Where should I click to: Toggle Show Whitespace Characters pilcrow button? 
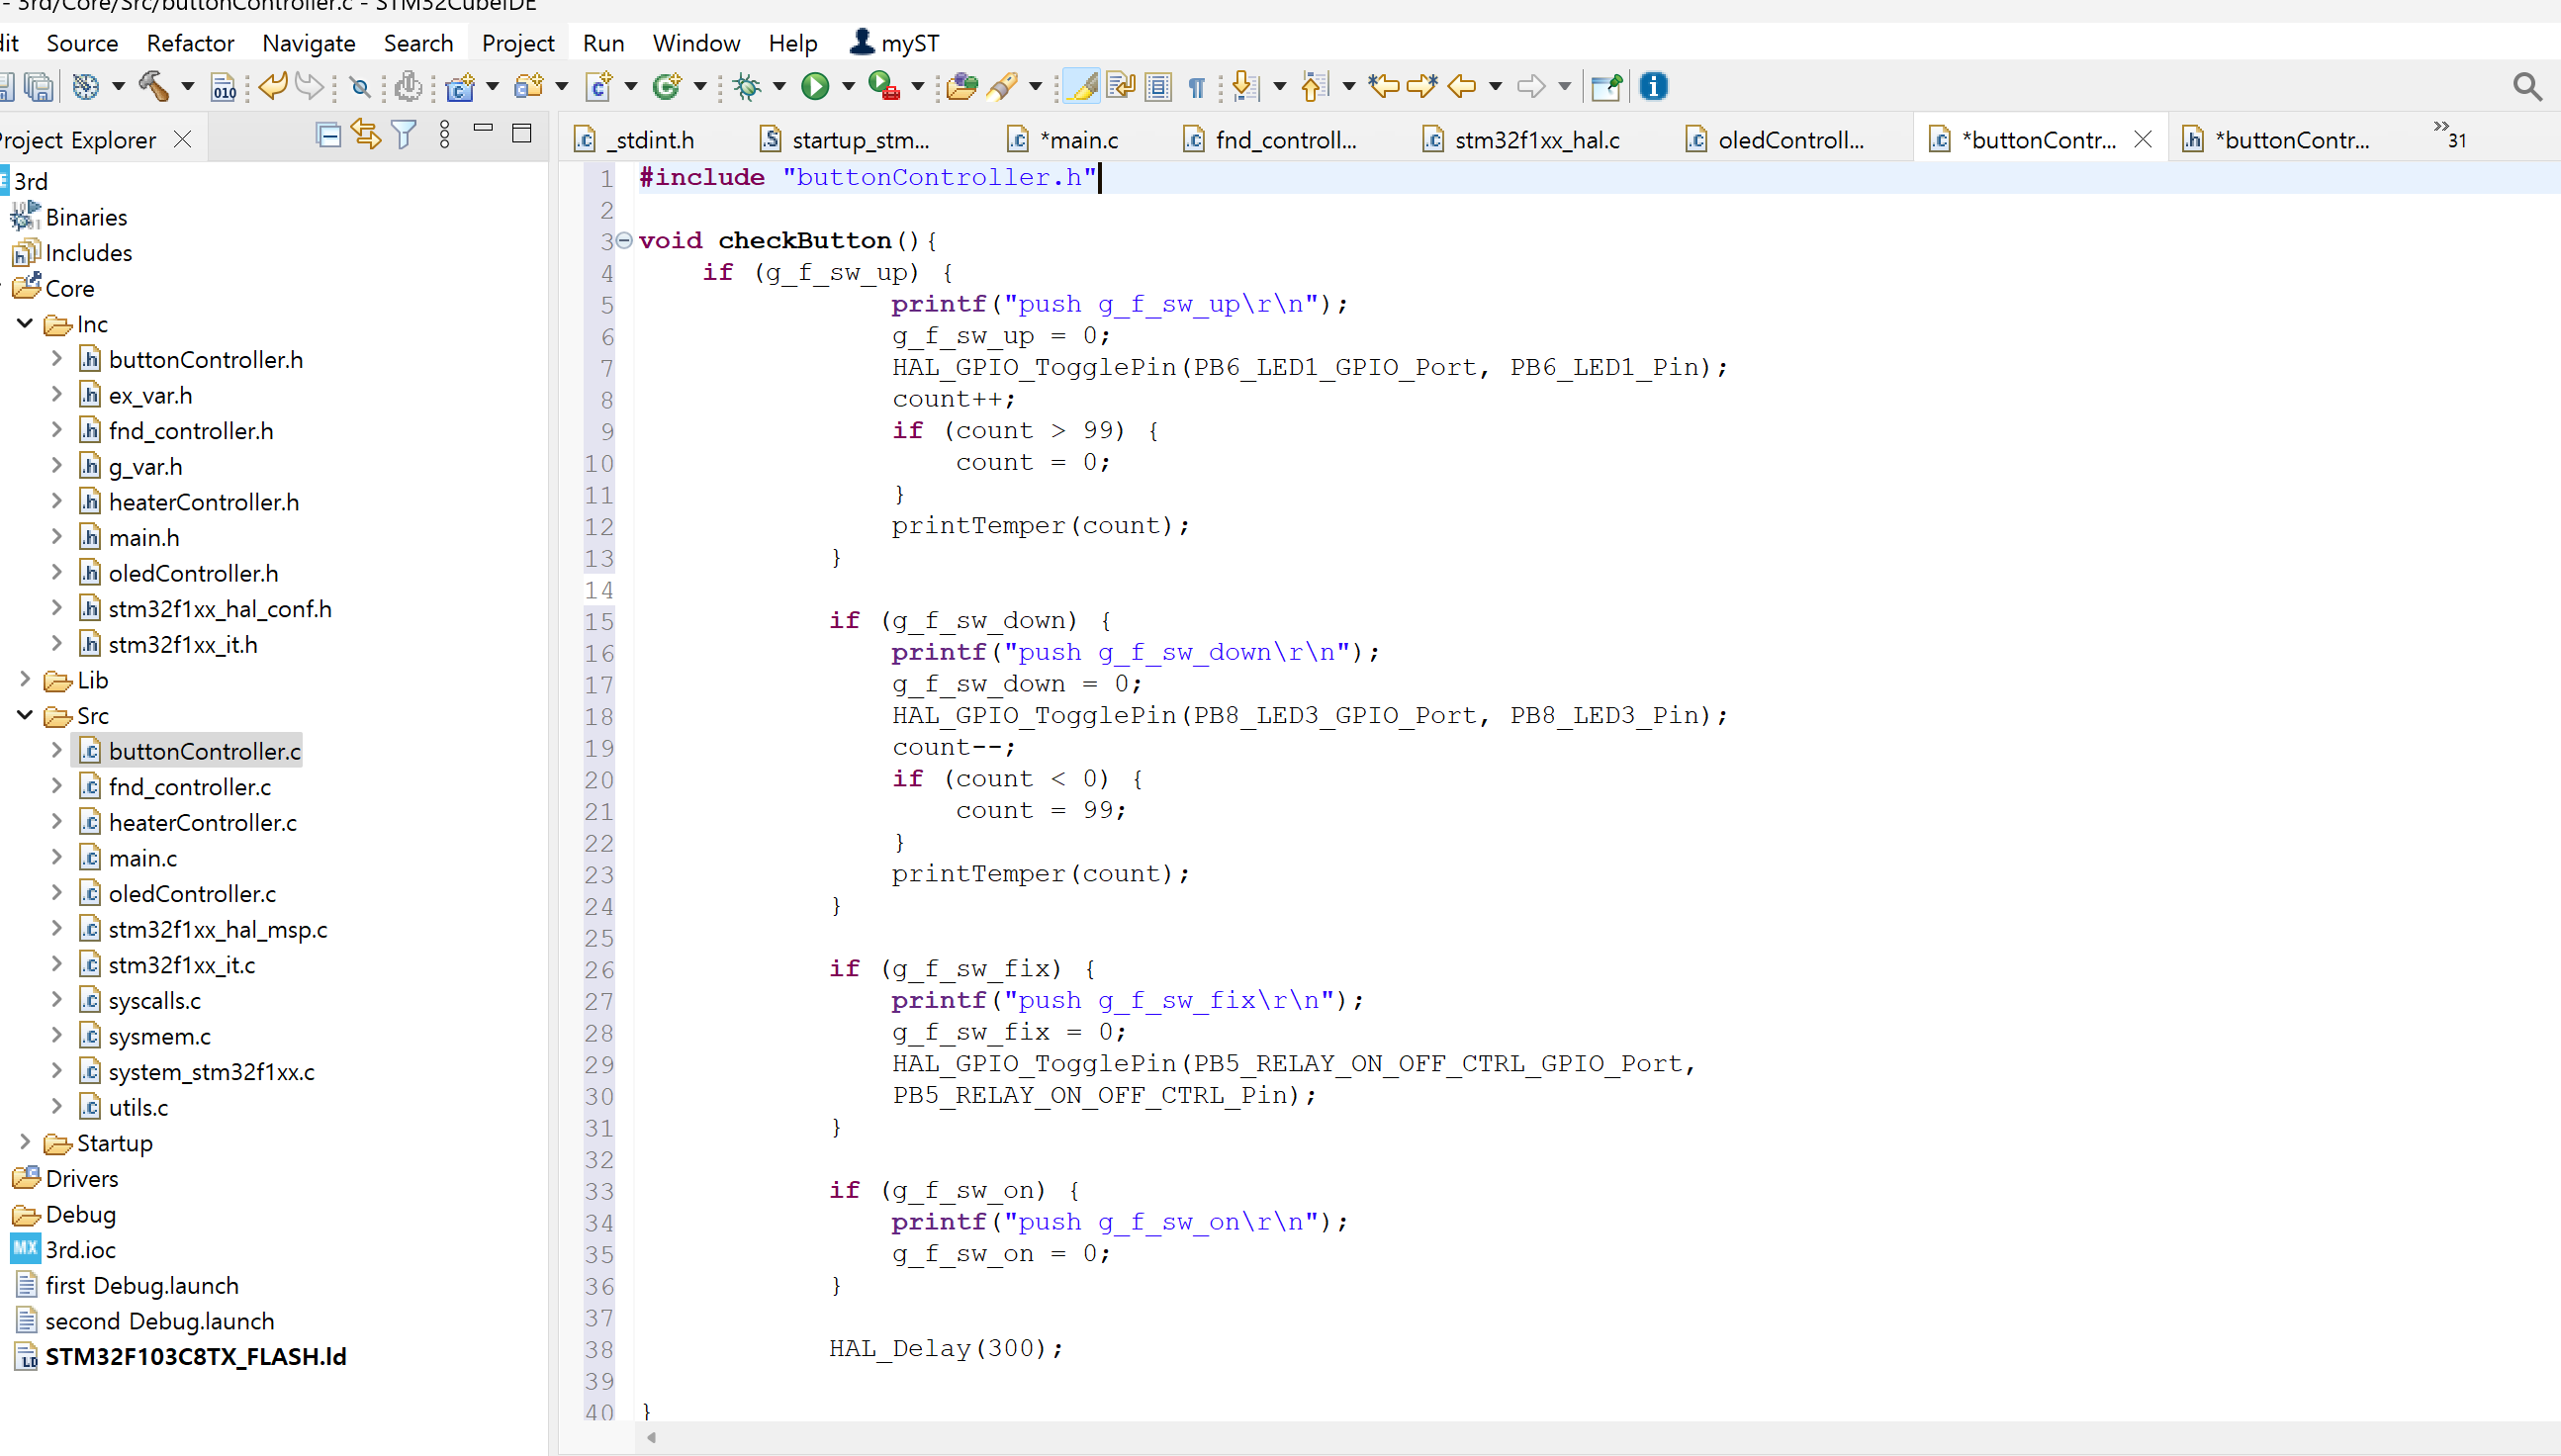(x=1196, y=87)
